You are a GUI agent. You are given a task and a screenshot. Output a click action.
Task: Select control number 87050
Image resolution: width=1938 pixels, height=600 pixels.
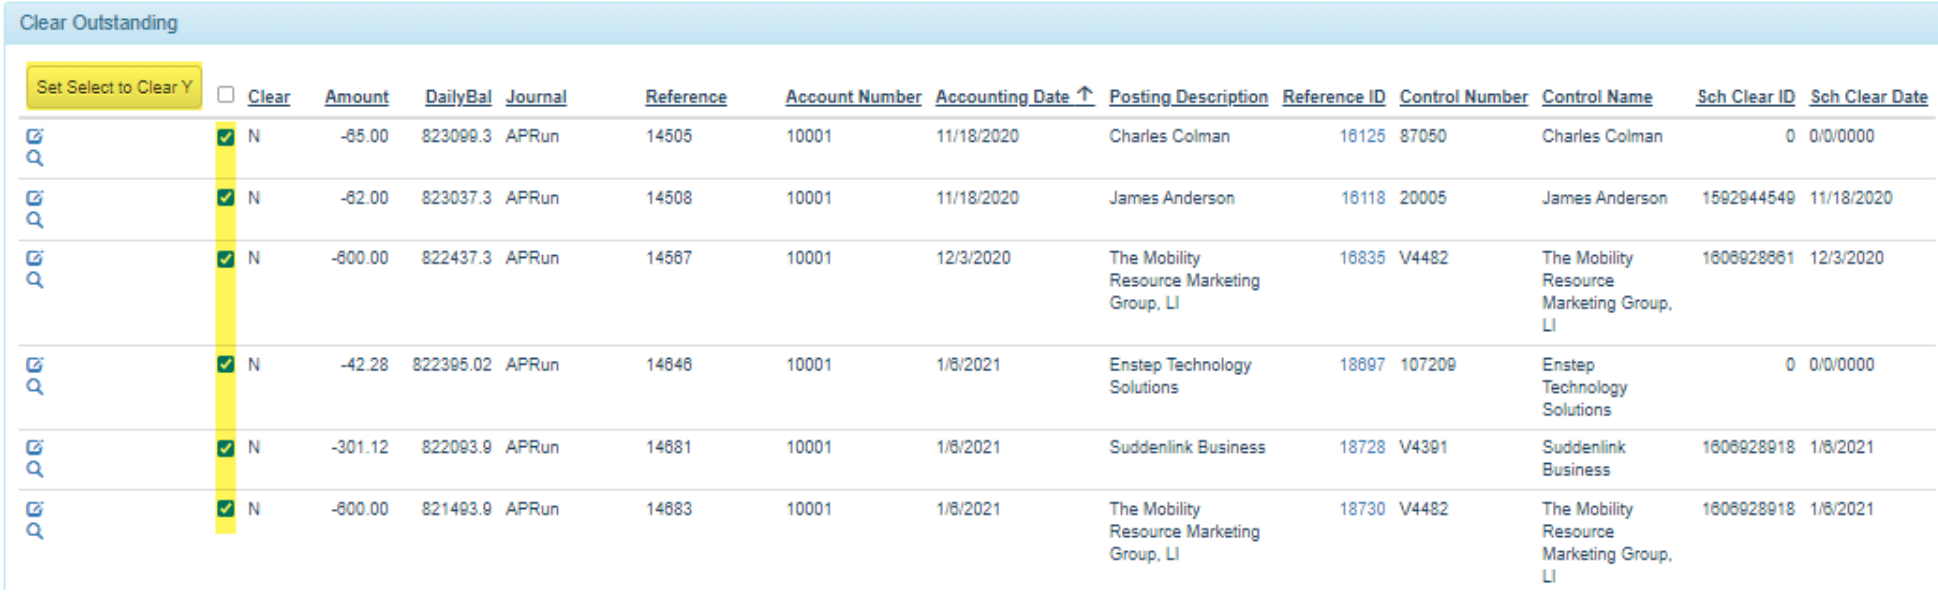(x=1423, y=136)
